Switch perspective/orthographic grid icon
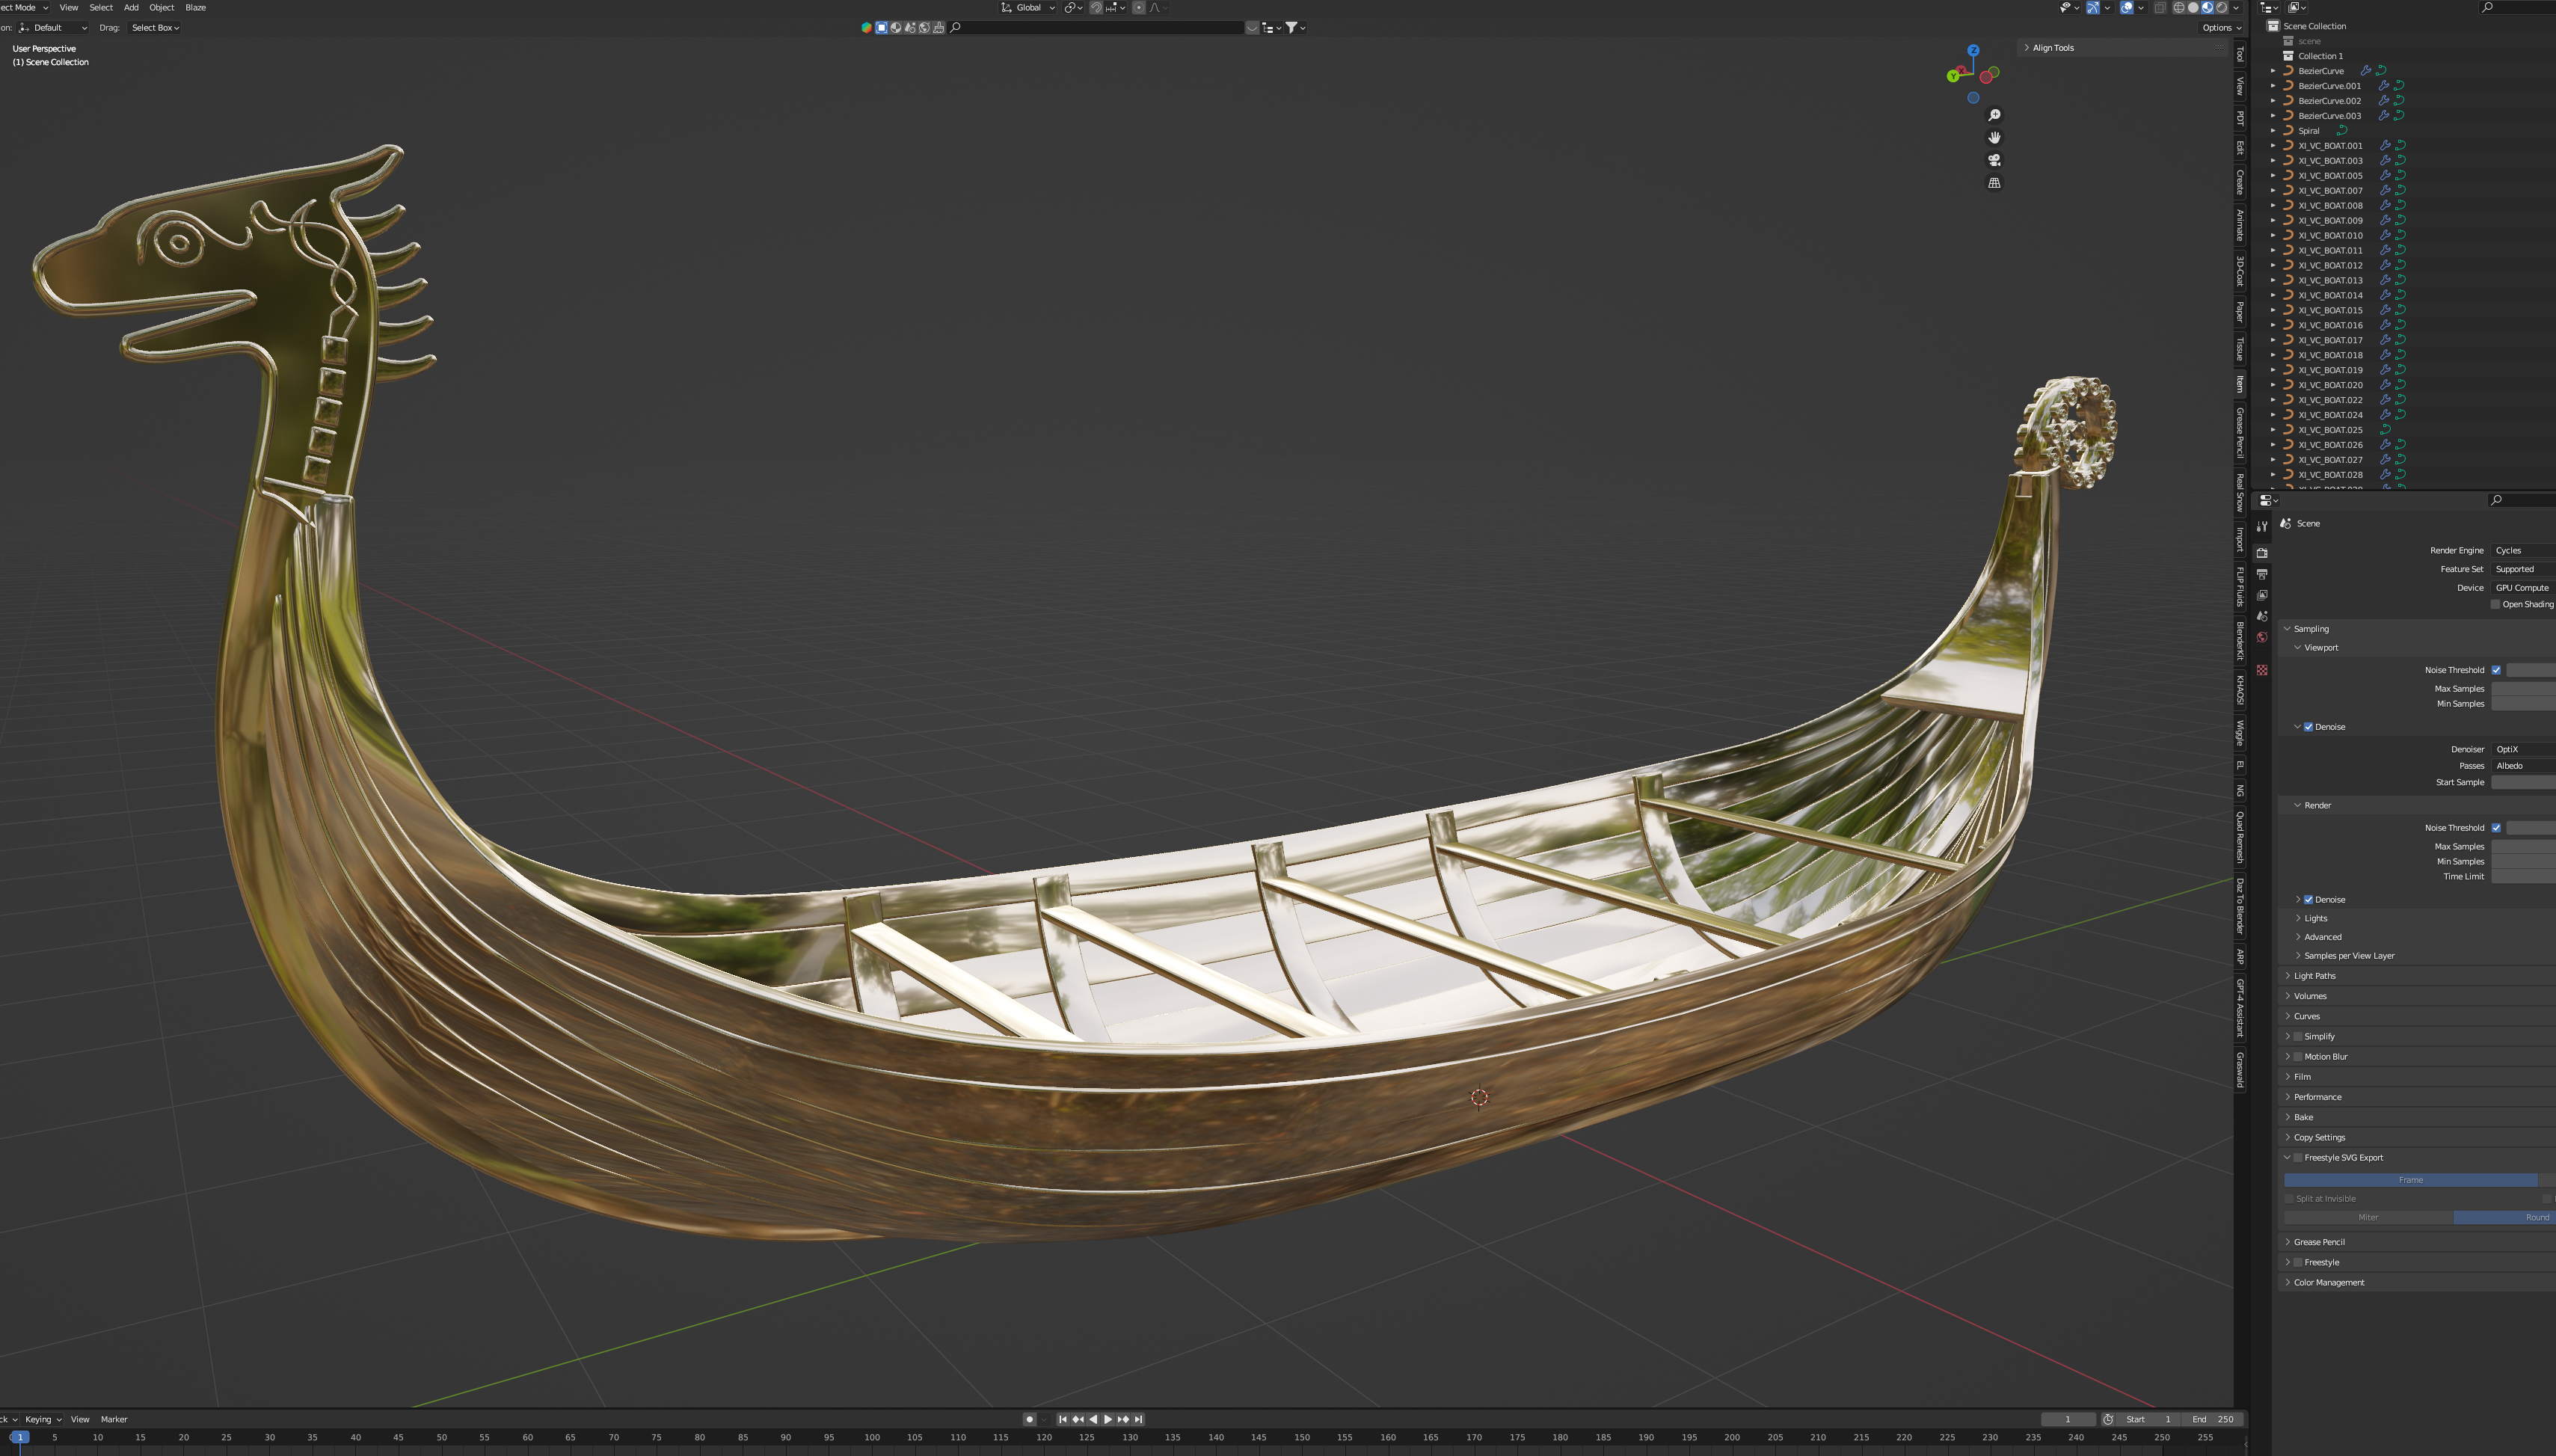 1994,183
